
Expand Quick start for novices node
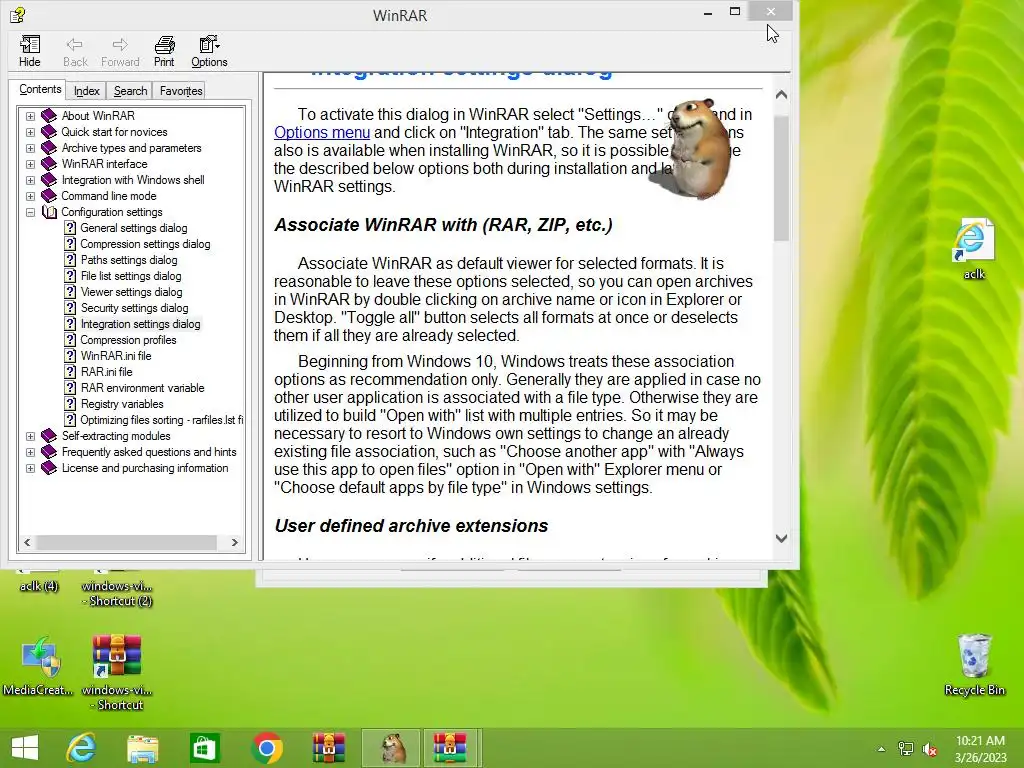pos(30,133)
